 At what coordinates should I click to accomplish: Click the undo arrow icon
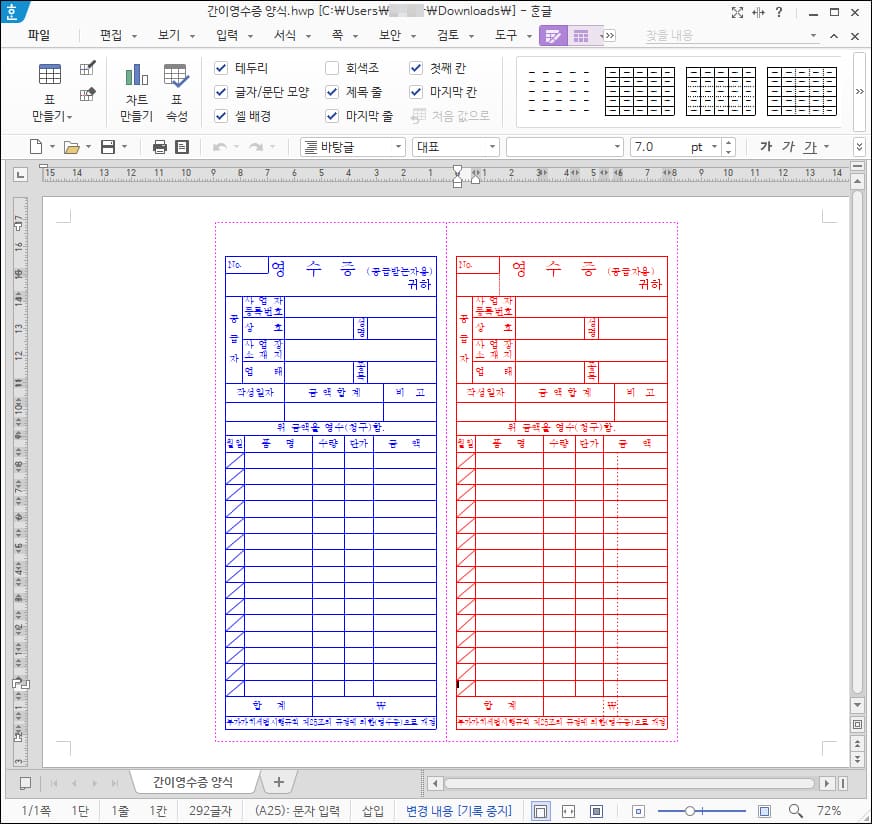coord(220,147)
